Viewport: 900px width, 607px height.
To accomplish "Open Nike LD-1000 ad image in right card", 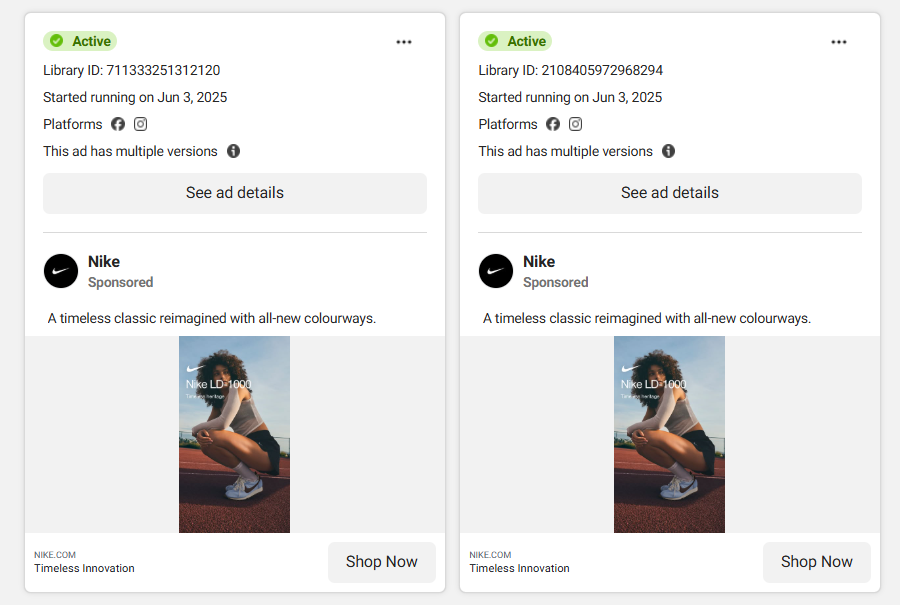I will tap(669, 434).
